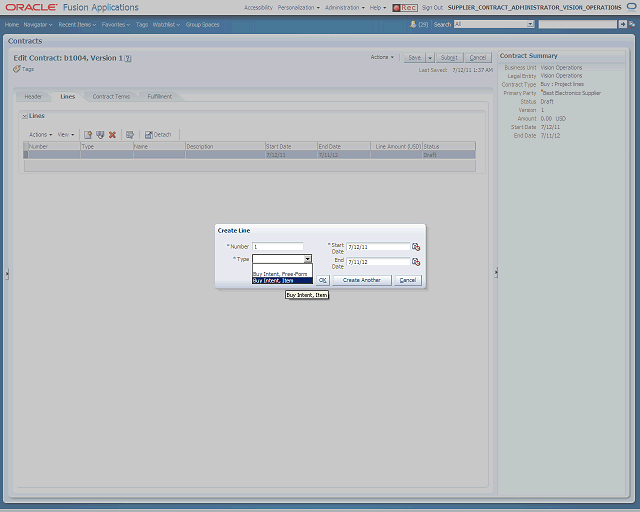The image size is (640, 512).
Task: Collapse left panel splitter arrow
Action: [7, 274]
